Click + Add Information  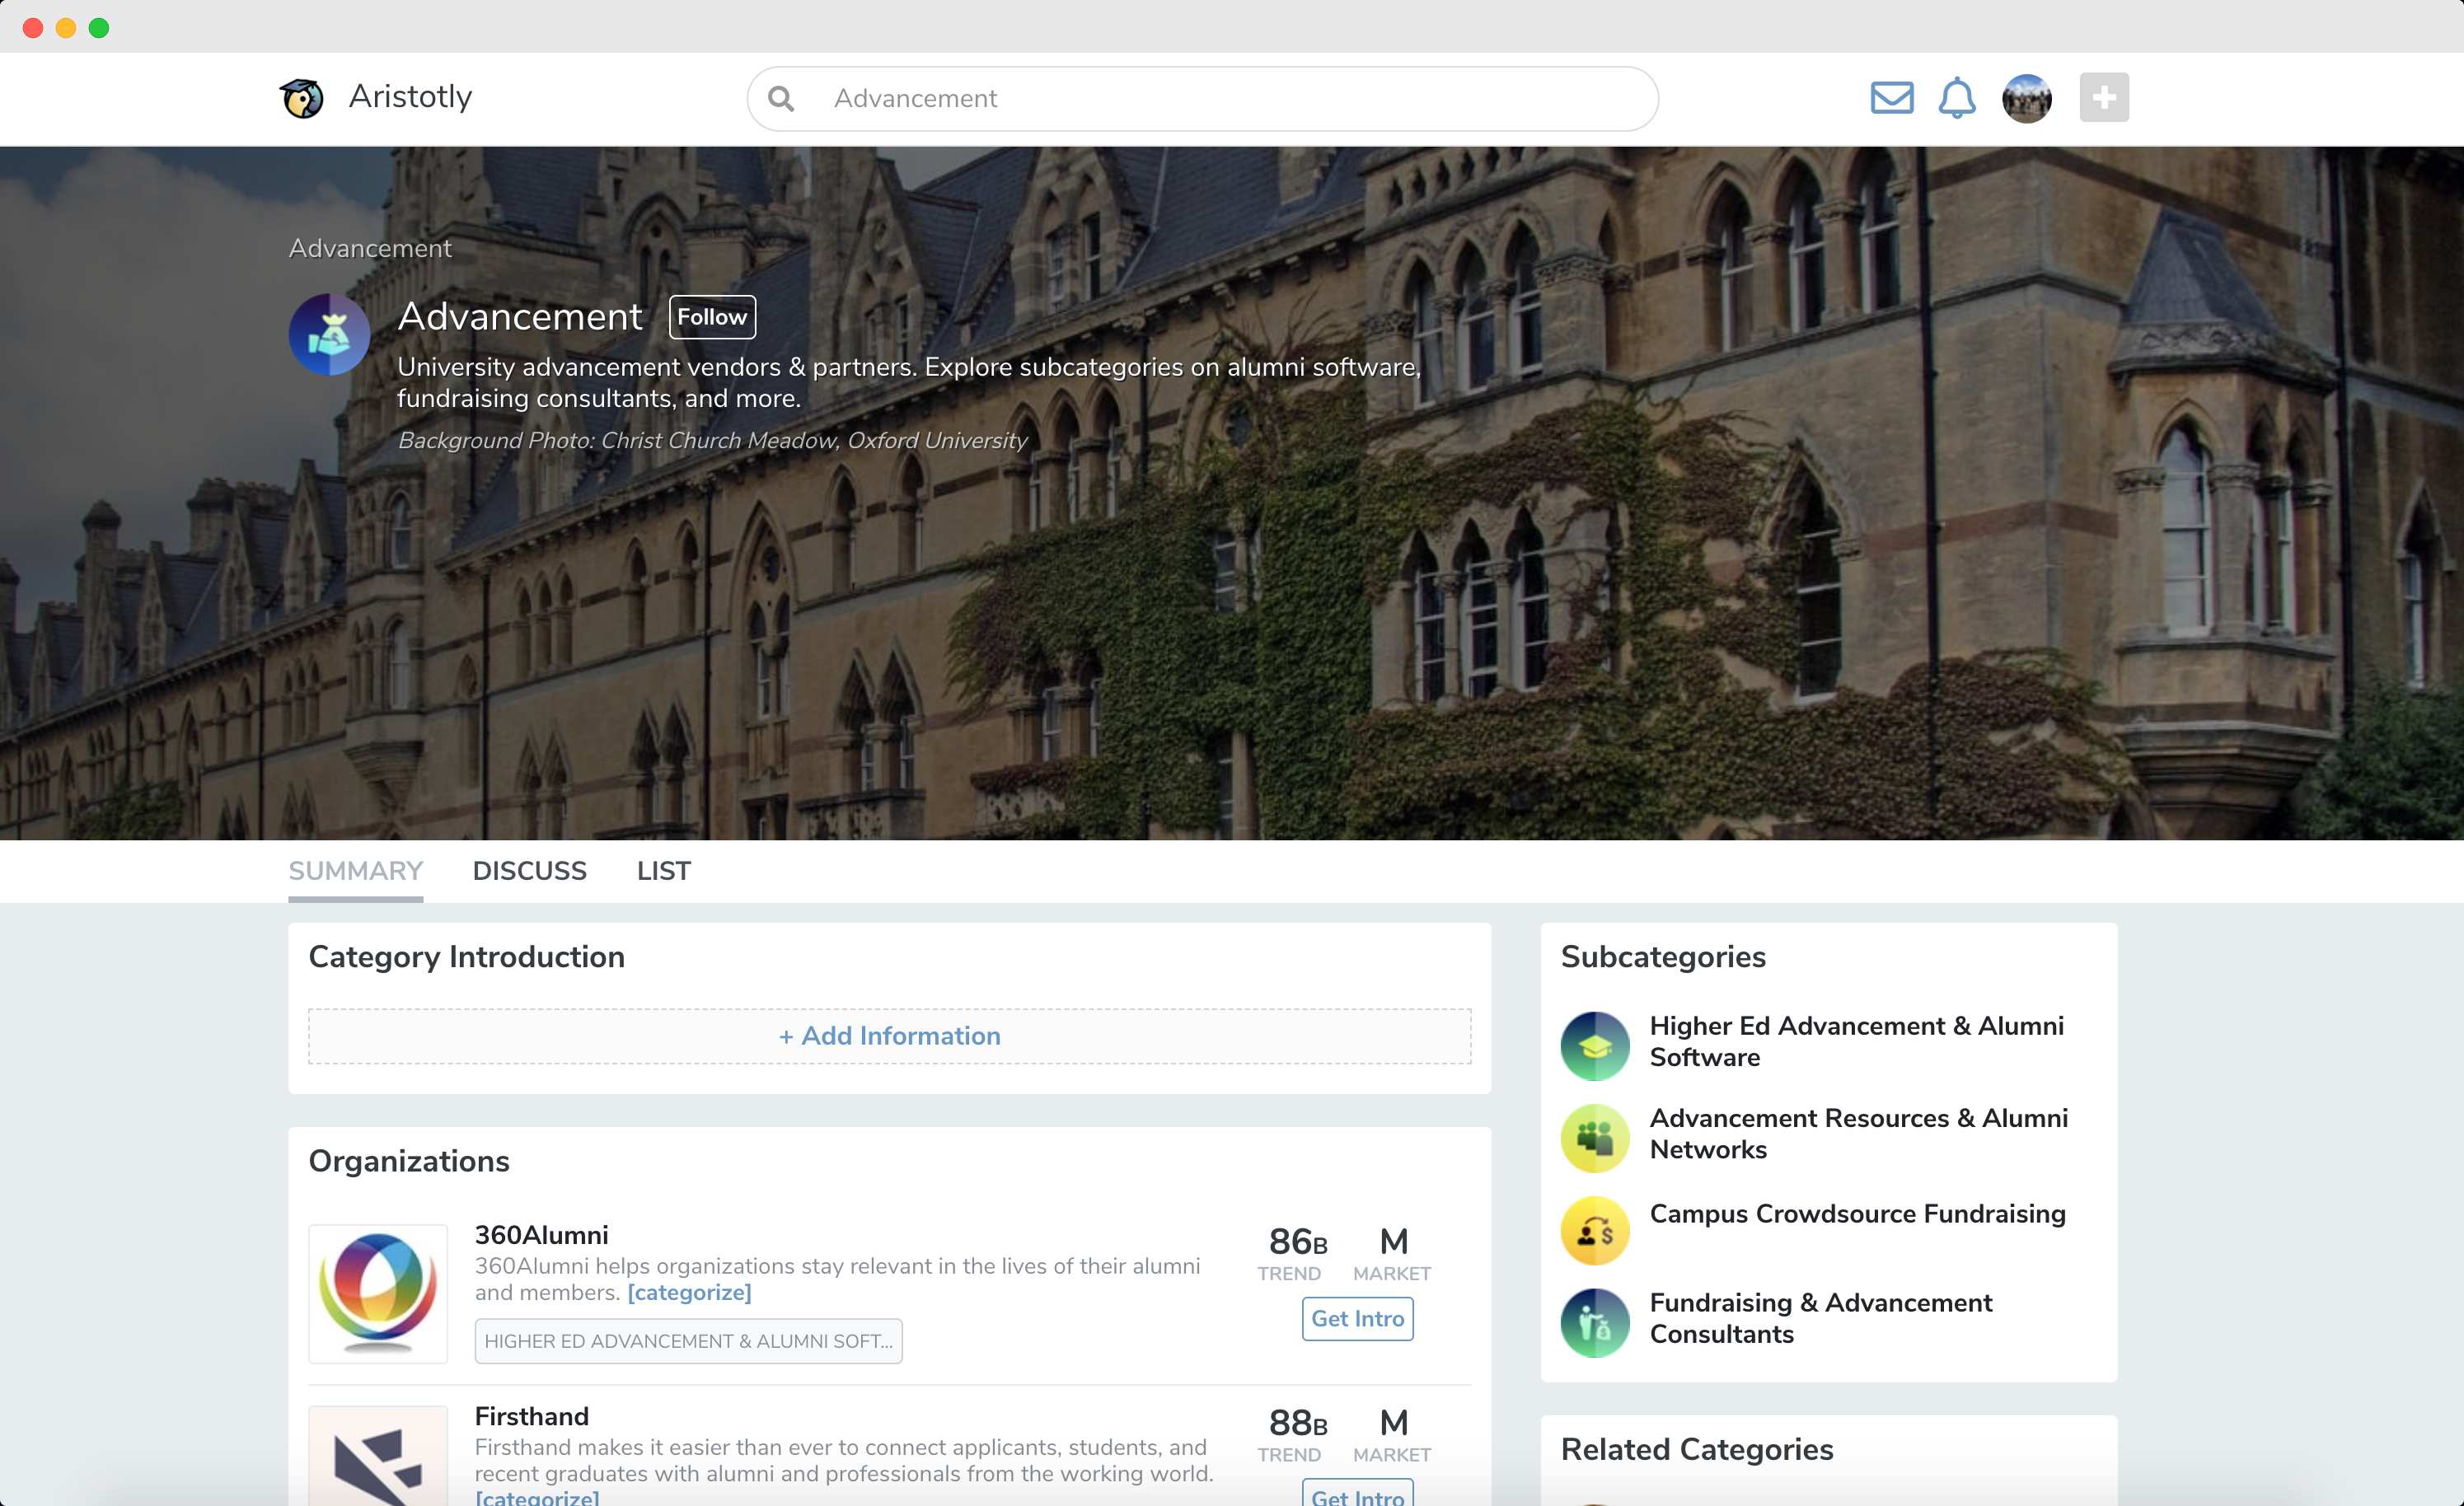click(890, 1036)
